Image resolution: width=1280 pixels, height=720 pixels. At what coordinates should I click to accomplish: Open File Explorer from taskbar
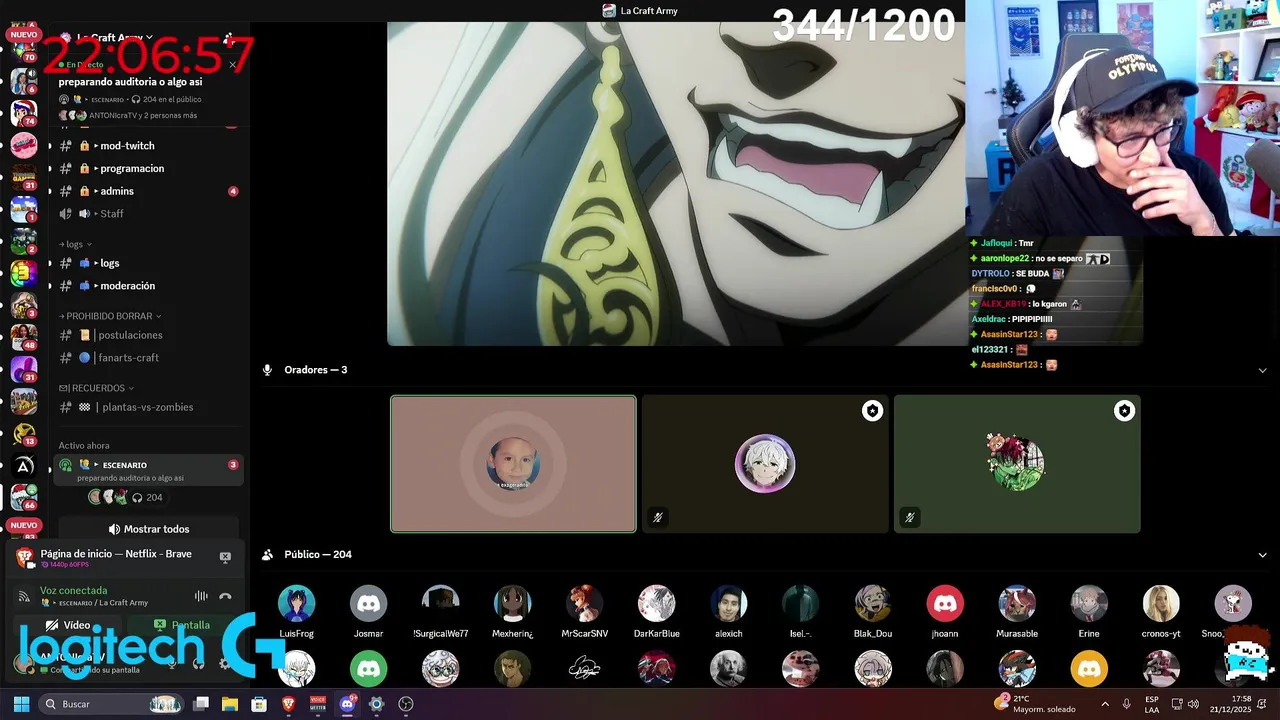click(230, 704)
